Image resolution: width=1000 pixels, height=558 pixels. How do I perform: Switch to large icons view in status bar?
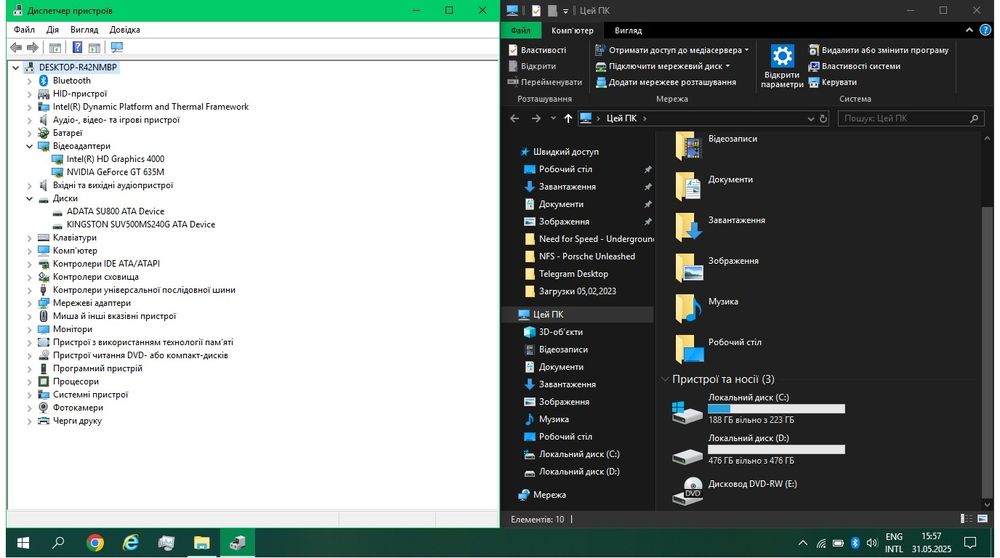pyautogui.click(x=982, y=519)
